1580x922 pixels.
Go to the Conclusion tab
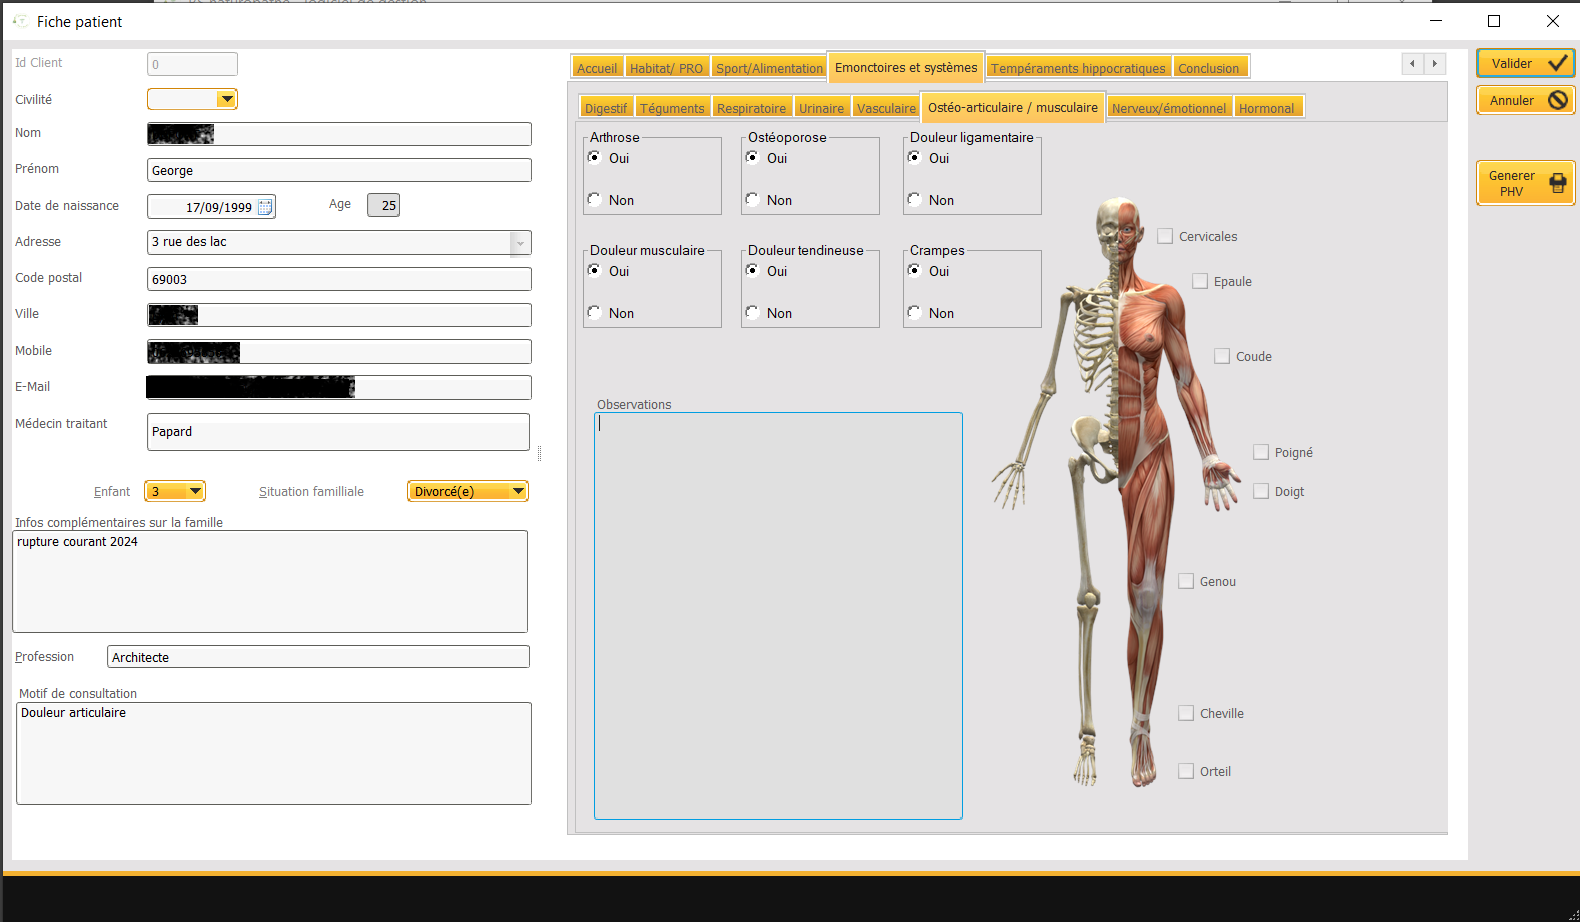tap(1208, 68)
